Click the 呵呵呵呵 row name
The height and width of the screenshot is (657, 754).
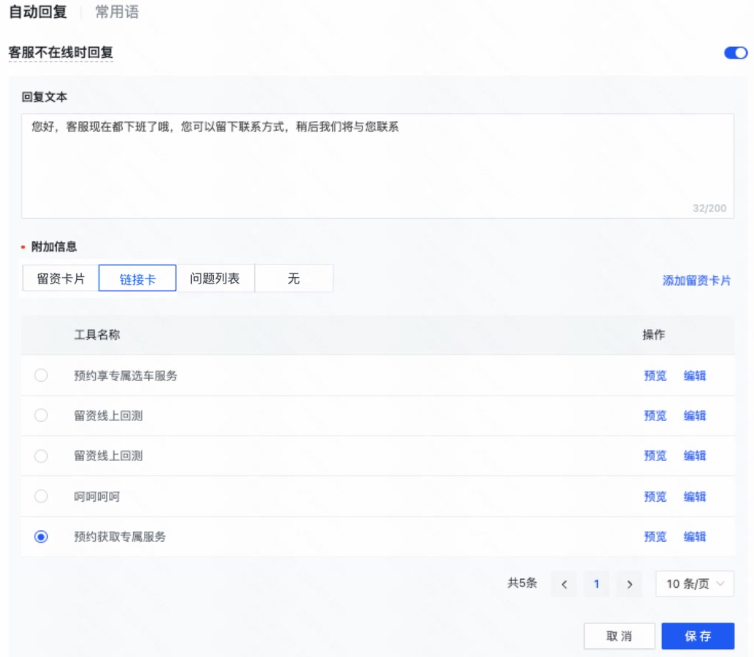click(97, 496)
